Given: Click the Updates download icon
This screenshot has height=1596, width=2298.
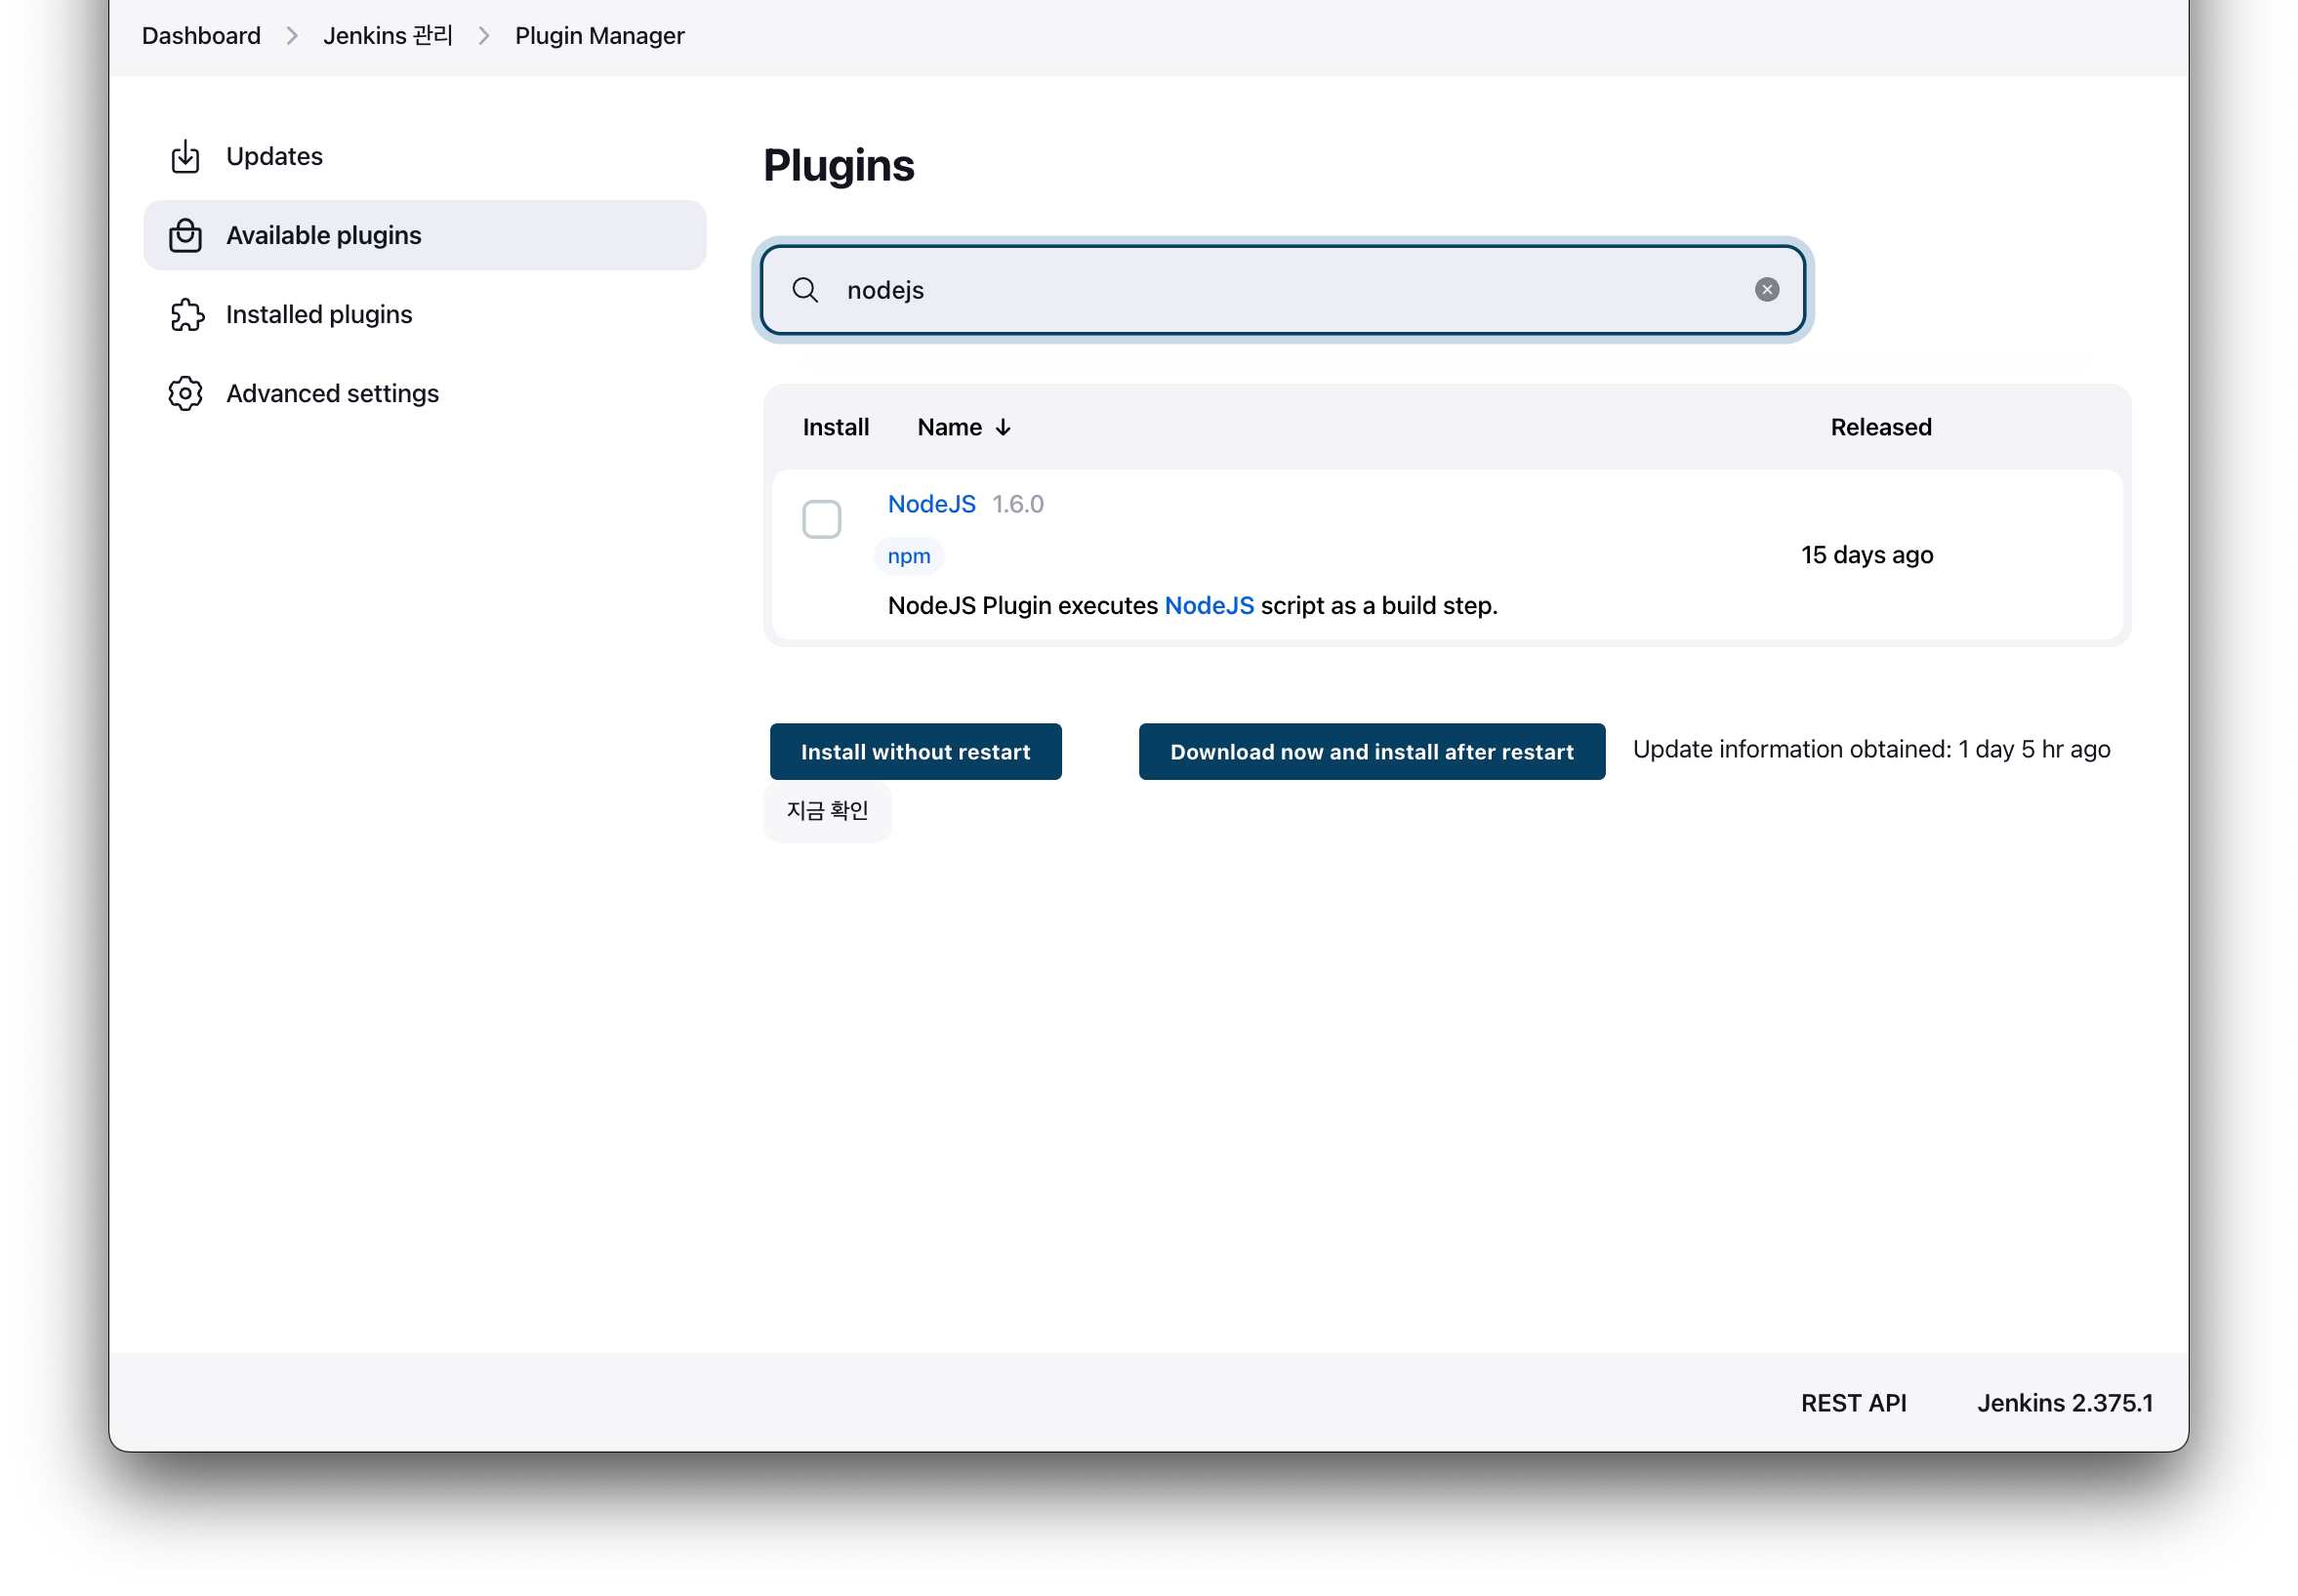Looking at the screenshot, I should 185,157.
